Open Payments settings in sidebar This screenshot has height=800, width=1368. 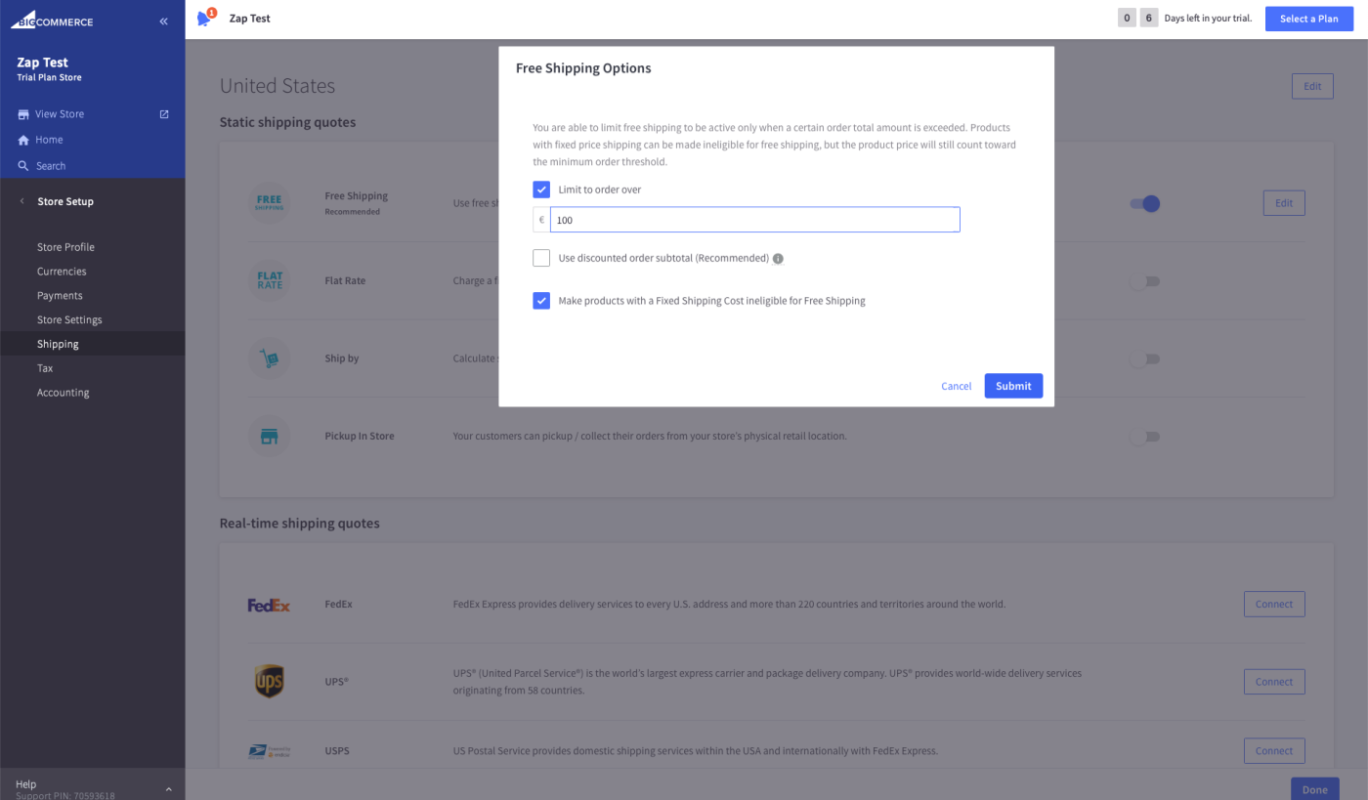[60, 296]
